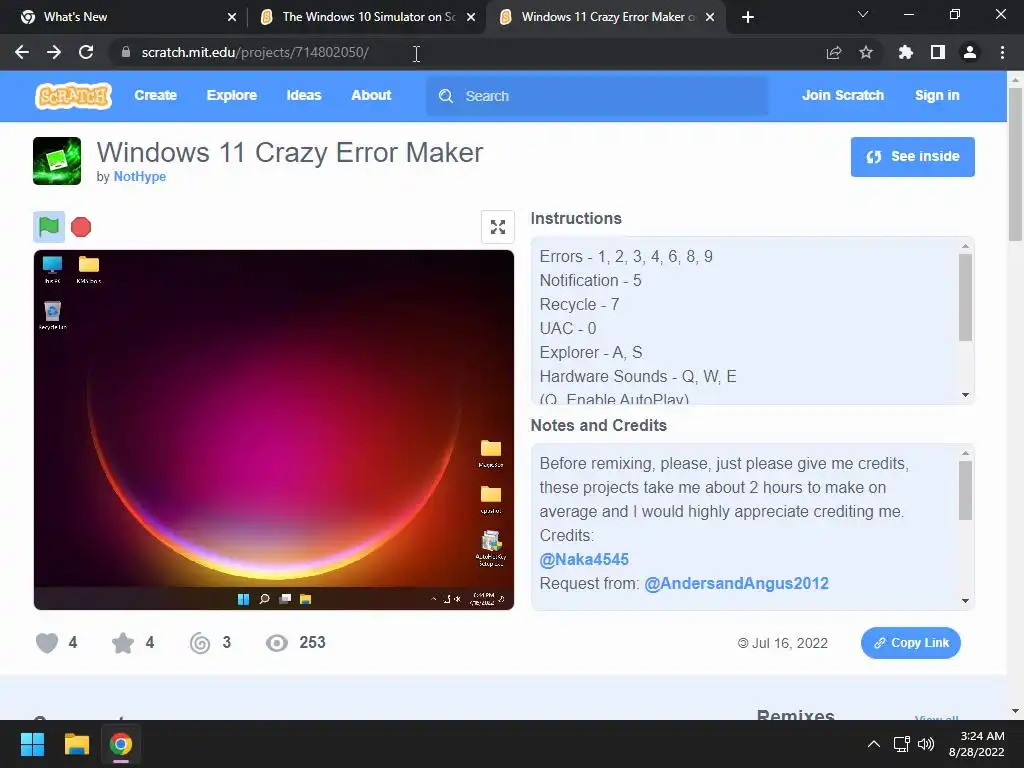Click the page's main vertical scrollbar
Image resolution: width=1024 pixels, height=768 pixels.
coord(1015,165)
